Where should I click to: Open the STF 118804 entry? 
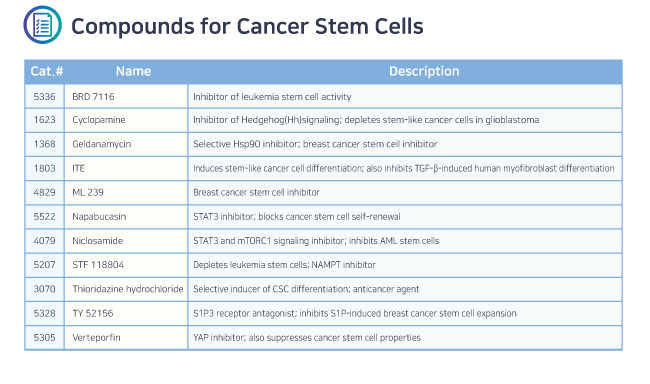click(x=98, y=265)
